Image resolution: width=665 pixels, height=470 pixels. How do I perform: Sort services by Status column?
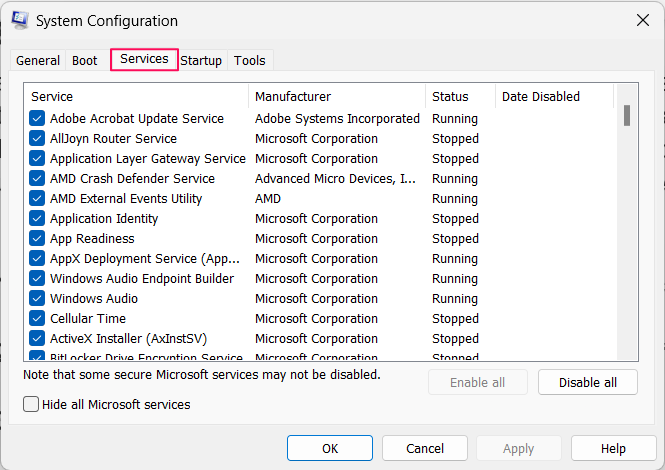[x=459, y=96]
